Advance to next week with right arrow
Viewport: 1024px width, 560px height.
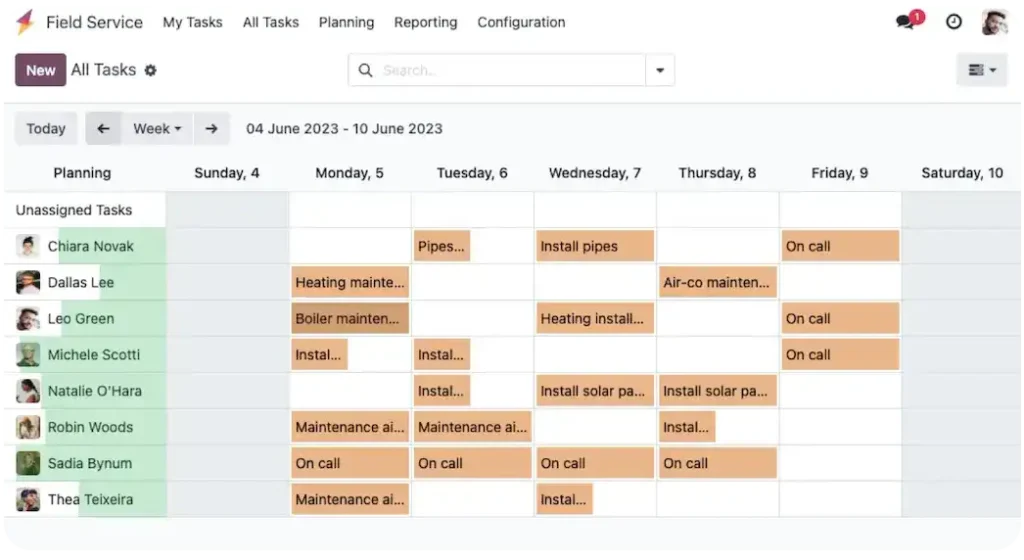[x=211, y=129]
